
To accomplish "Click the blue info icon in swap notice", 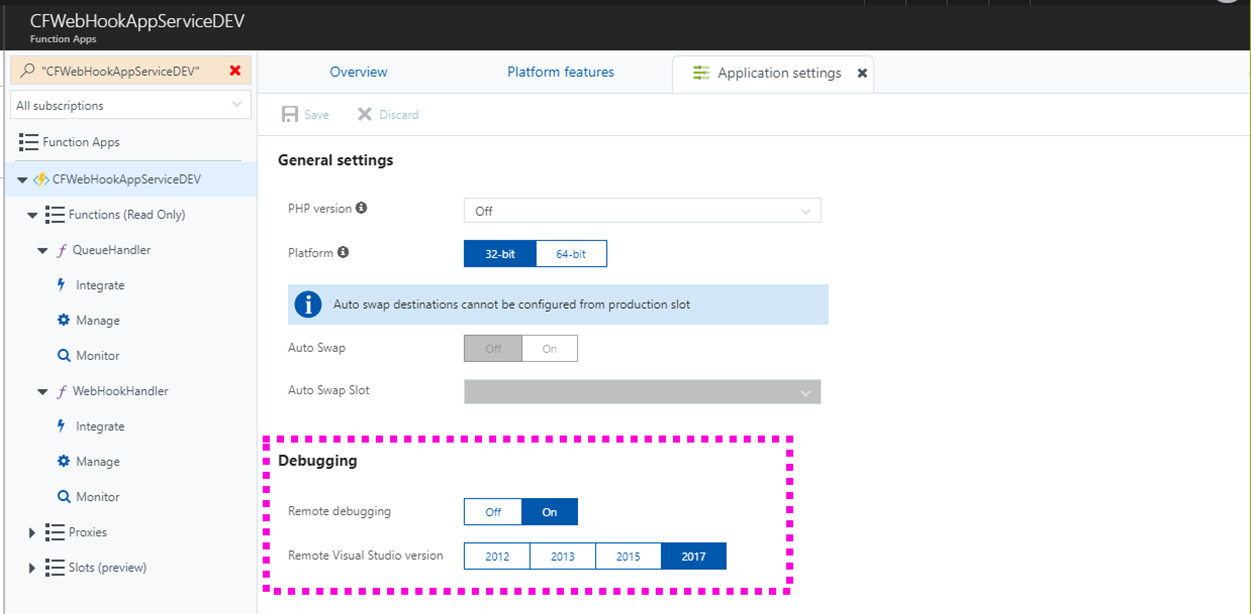I will (308, 304).
